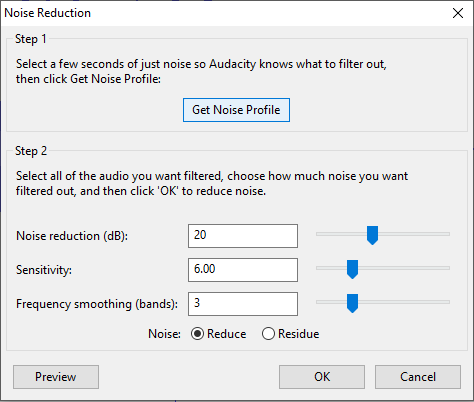Click the Sensitivity slider handle
The image size is (474, 402).
352,269
